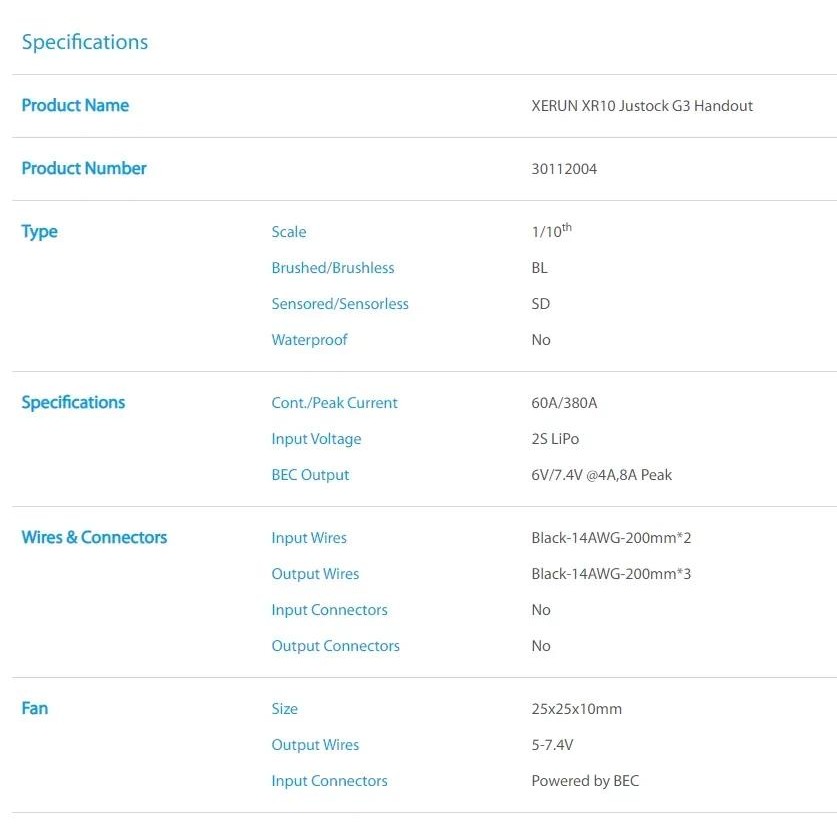Image resolution: width=837 pixels, height=837 pixels.
Task: Click the product number 30112004
Action: pos(564,169)
